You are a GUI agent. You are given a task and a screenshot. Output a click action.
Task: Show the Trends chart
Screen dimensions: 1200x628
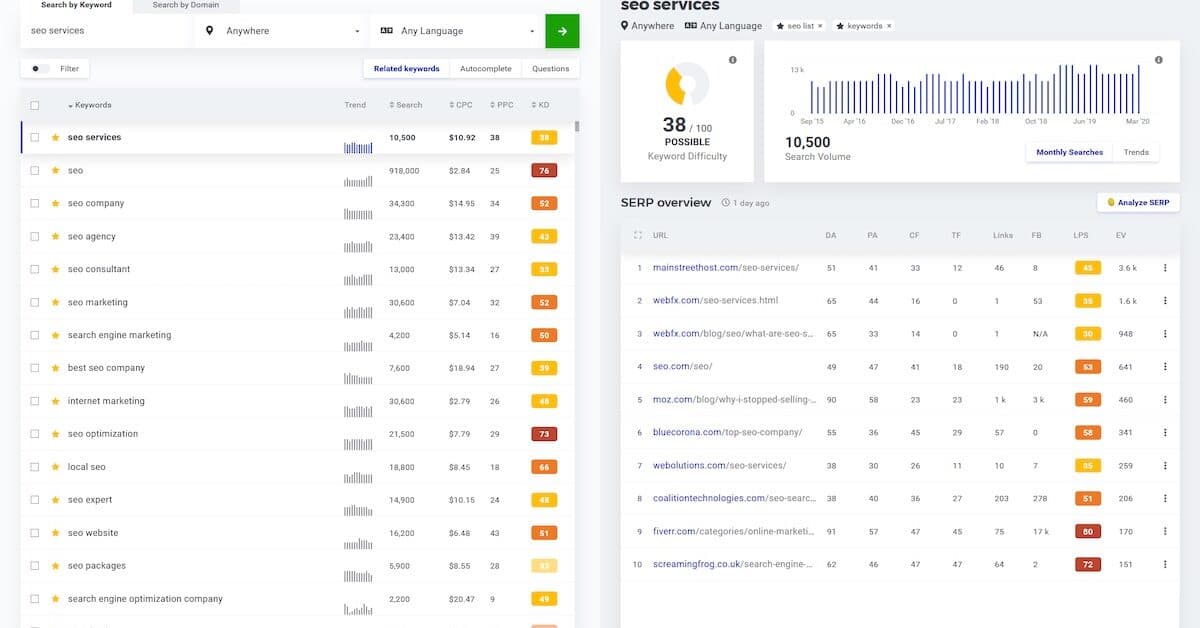click(1136, 152)
